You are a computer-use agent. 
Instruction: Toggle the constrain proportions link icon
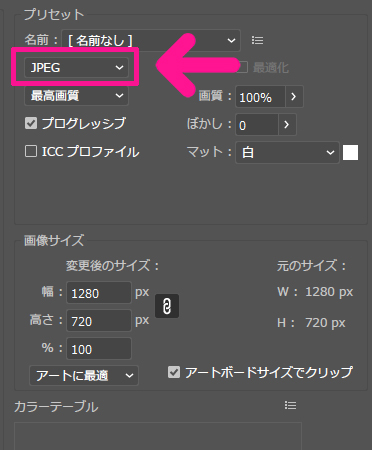[x=167, y=306]
